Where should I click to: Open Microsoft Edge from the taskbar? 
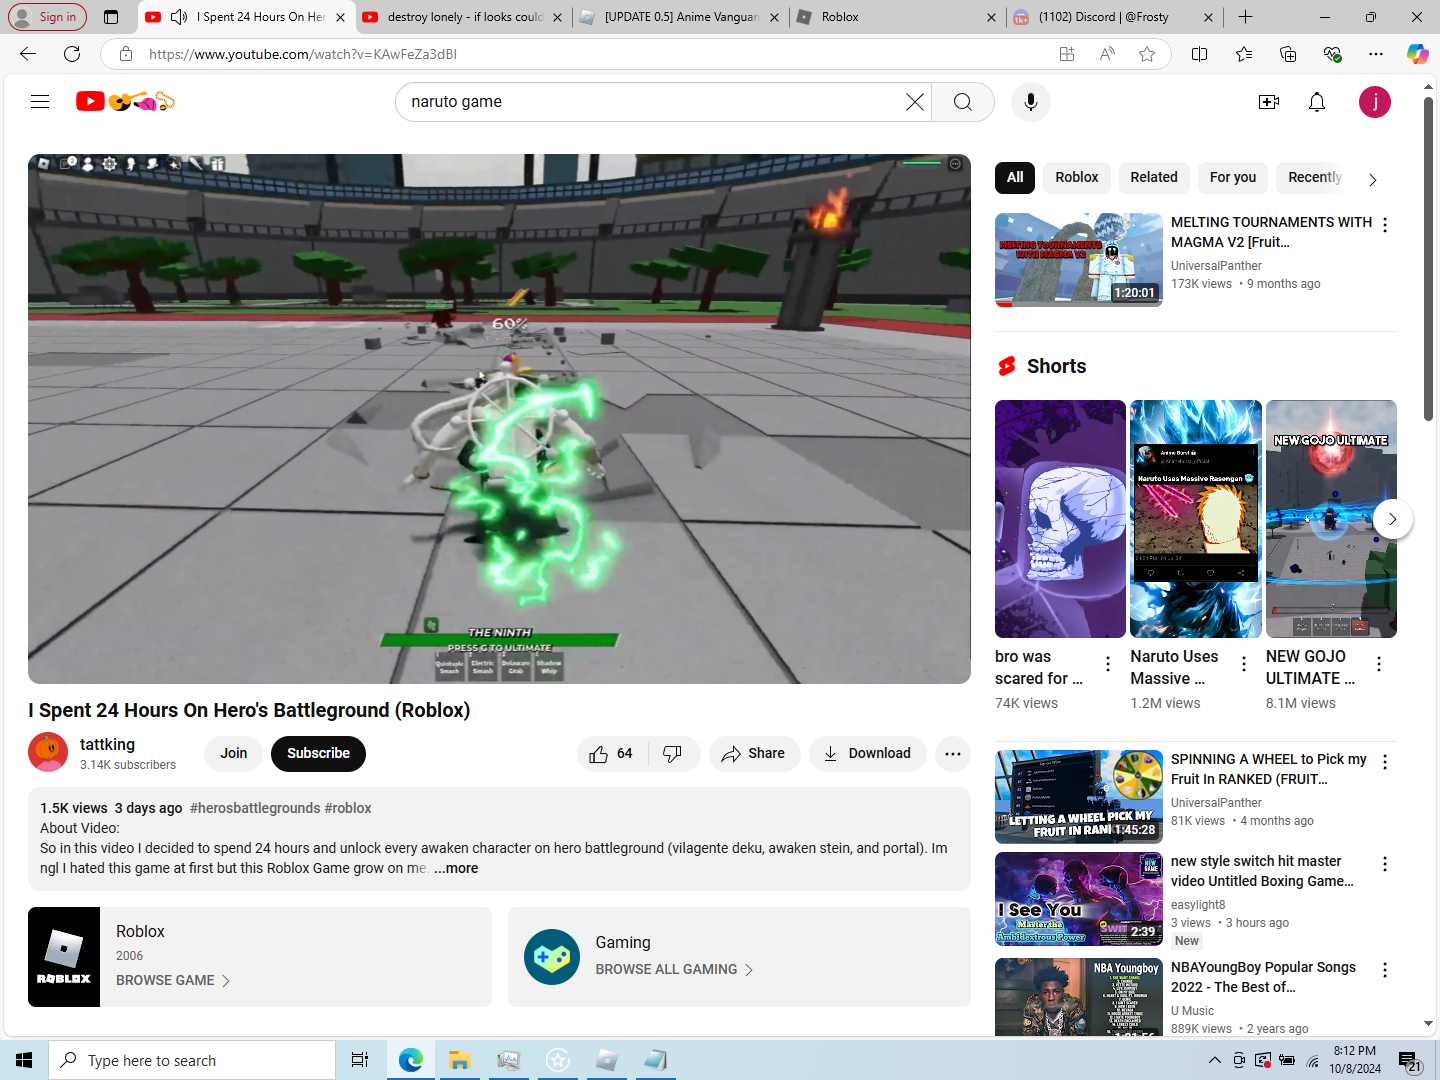coord(410,1060)
